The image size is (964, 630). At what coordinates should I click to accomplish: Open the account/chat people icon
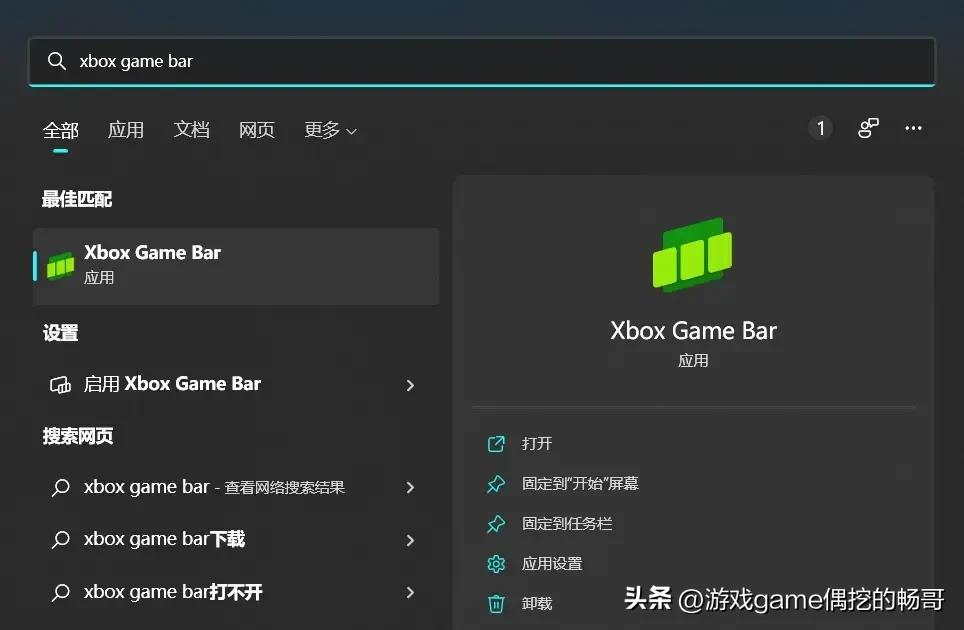(x=868, y=128)
